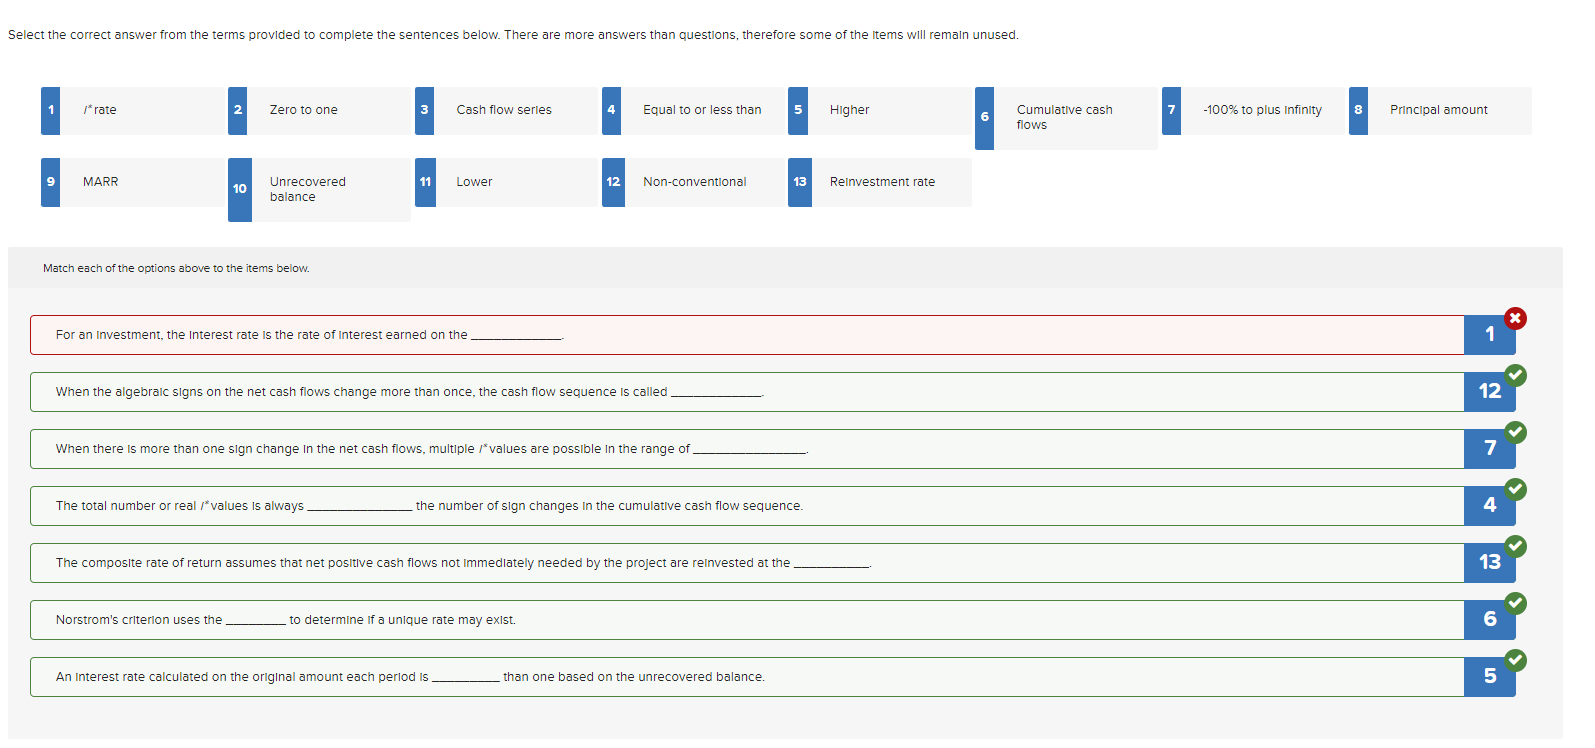Click the green checkmark beside answer 7
The width and height of the screenshot is (1595, 748).
(x=1516, y=432)
